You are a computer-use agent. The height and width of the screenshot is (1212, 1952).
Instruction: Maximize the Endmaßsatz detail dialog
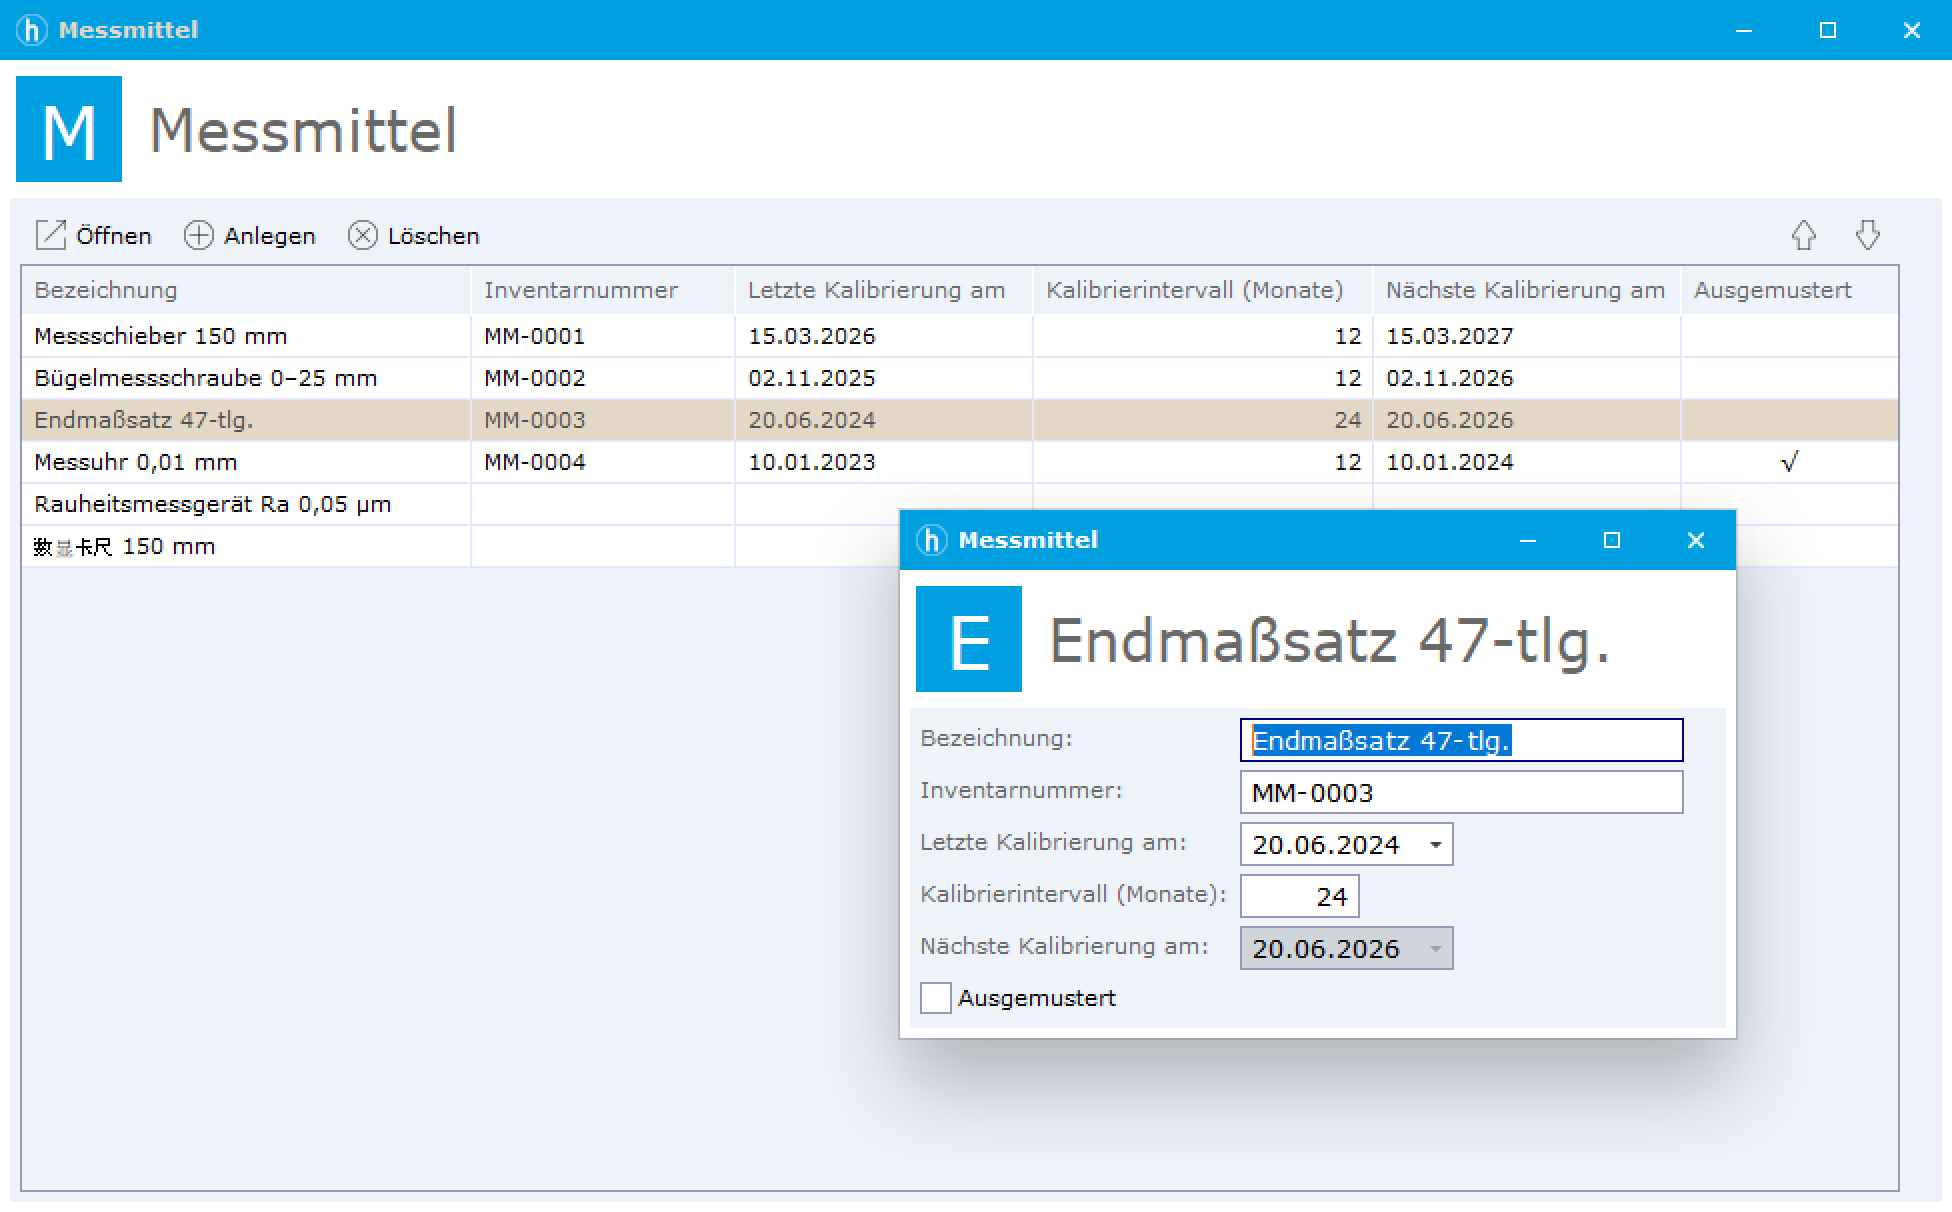pyautogui.click(x=1611, y=540)
